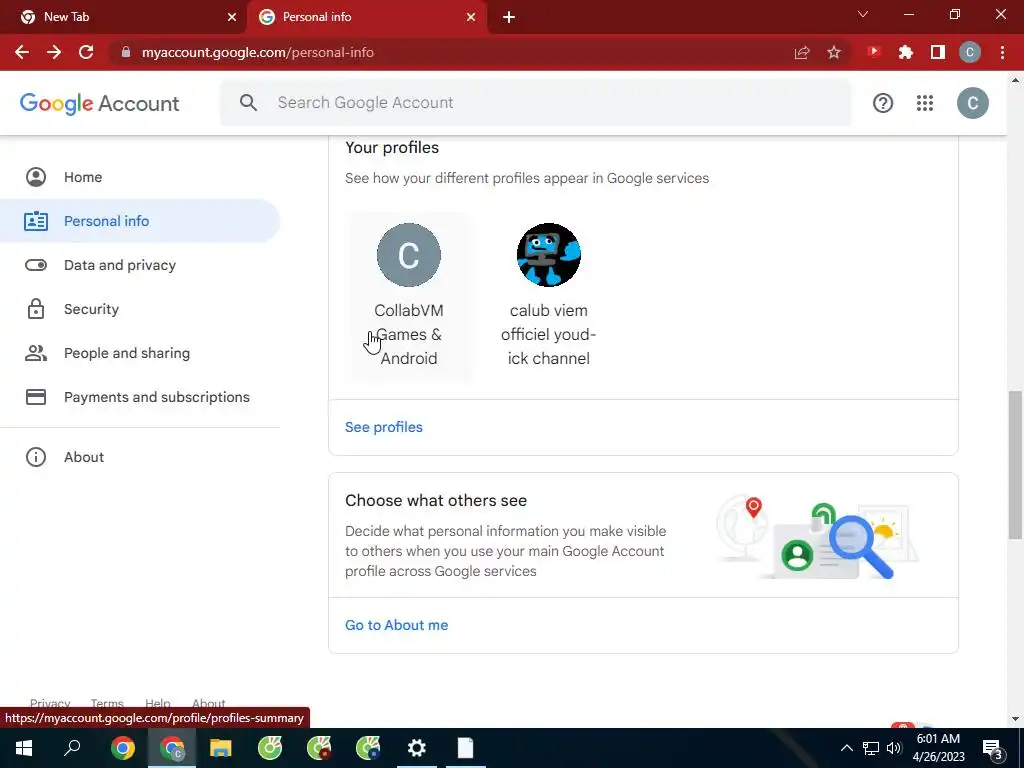This screenshot has height=768, width=1024.
Task: Open the Chrome three-dot menu
Action: 1002,52
